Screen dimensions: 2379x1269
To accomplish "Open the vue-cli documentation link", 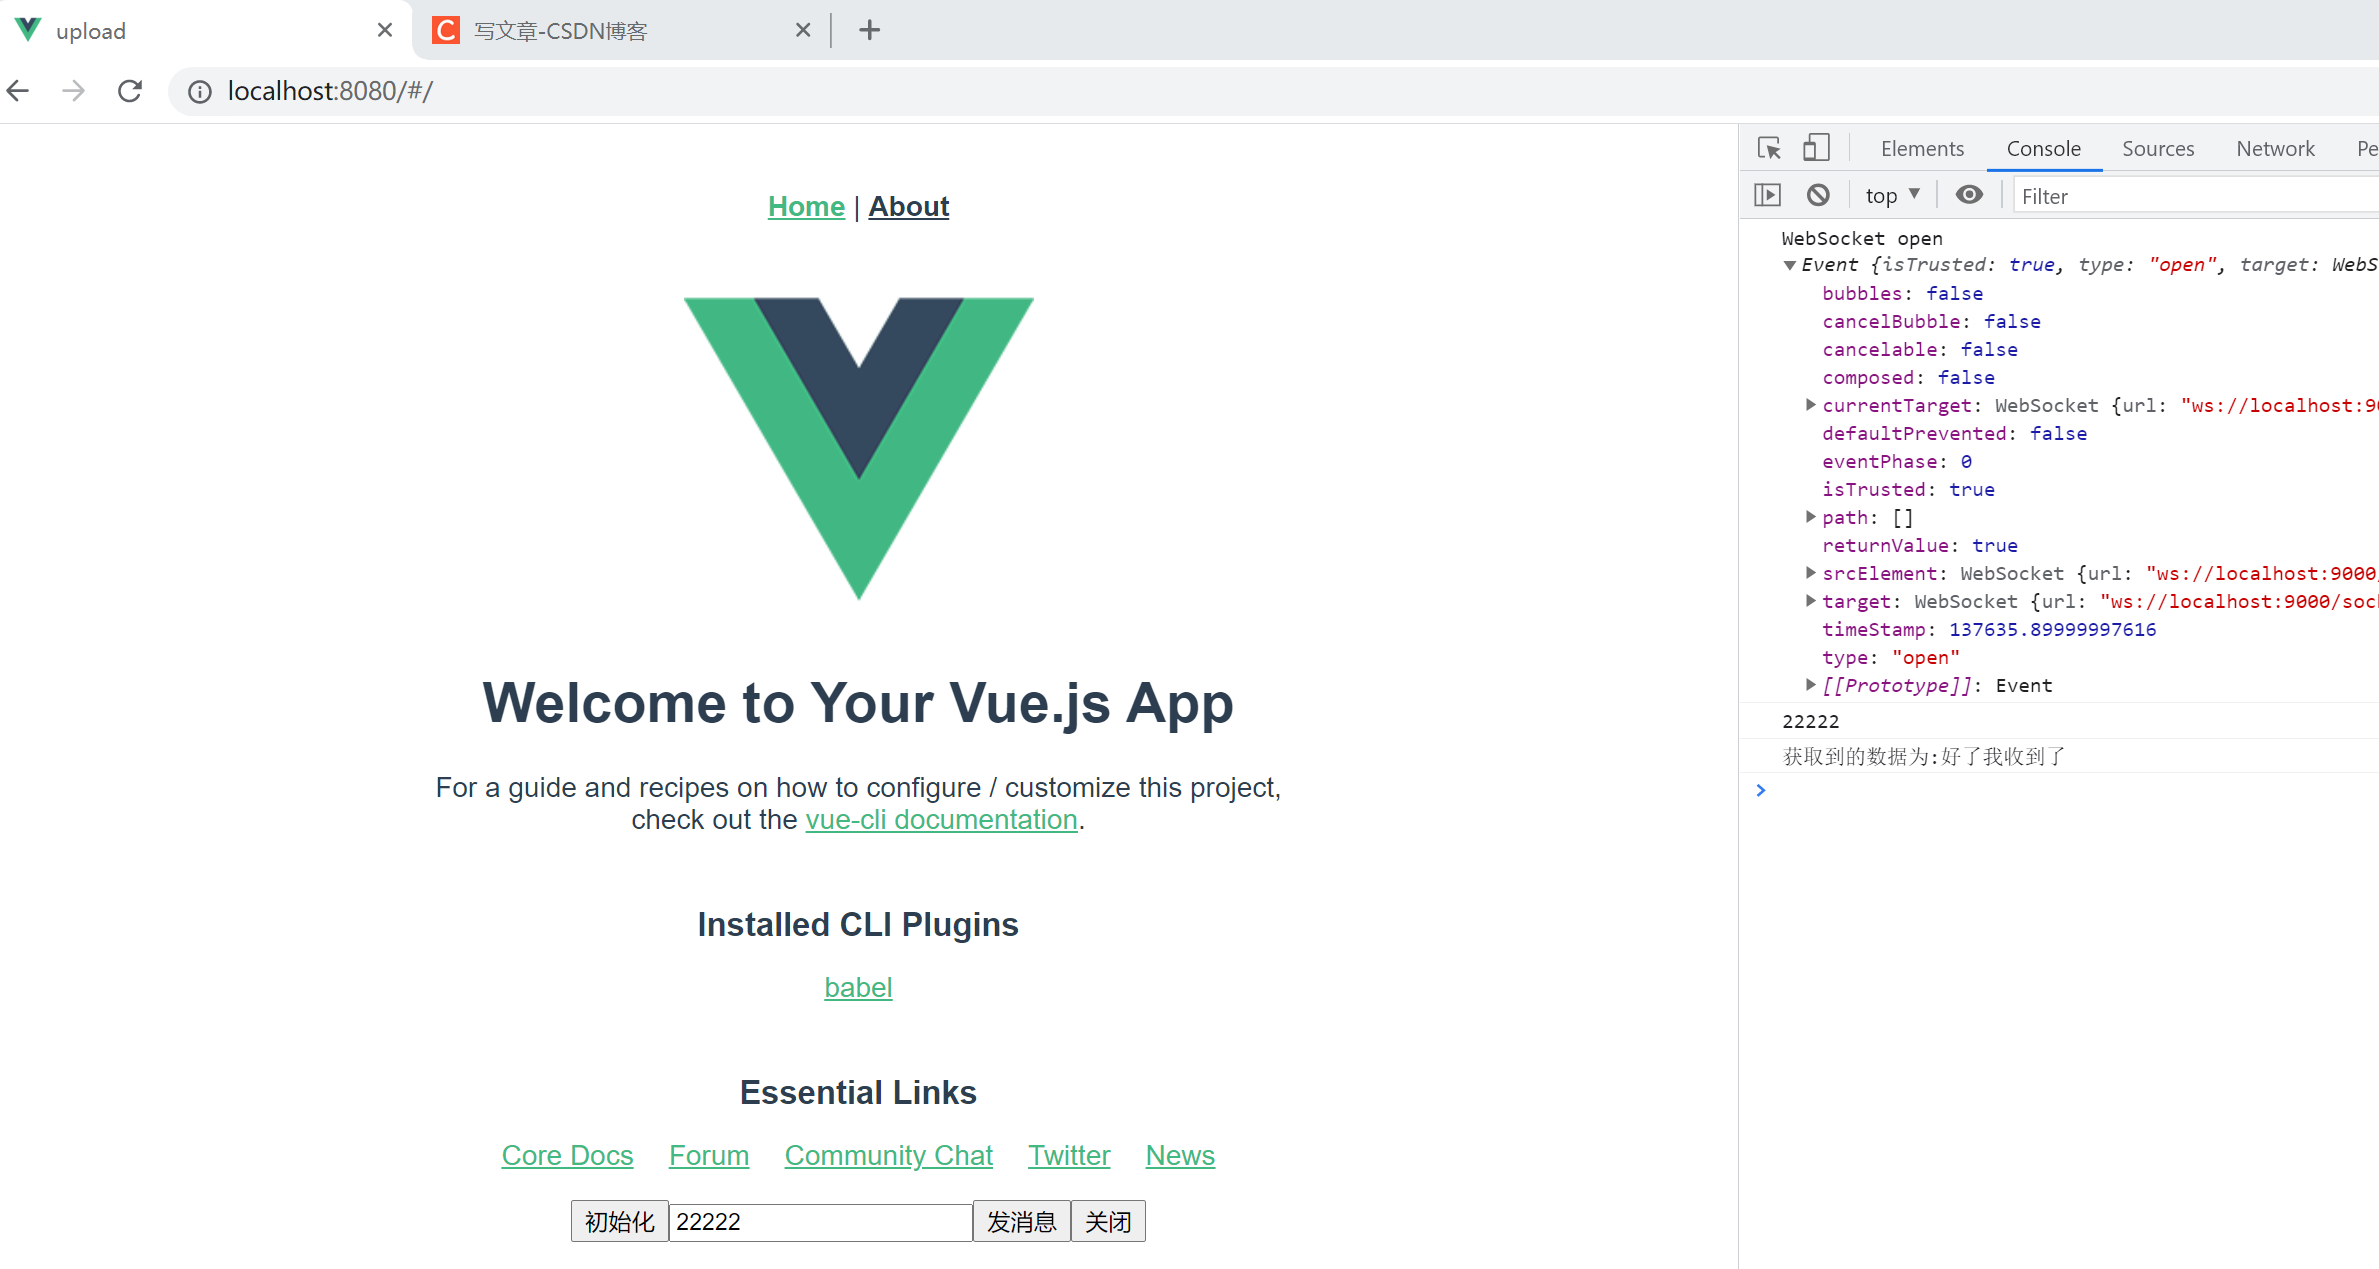I will 941,819.
